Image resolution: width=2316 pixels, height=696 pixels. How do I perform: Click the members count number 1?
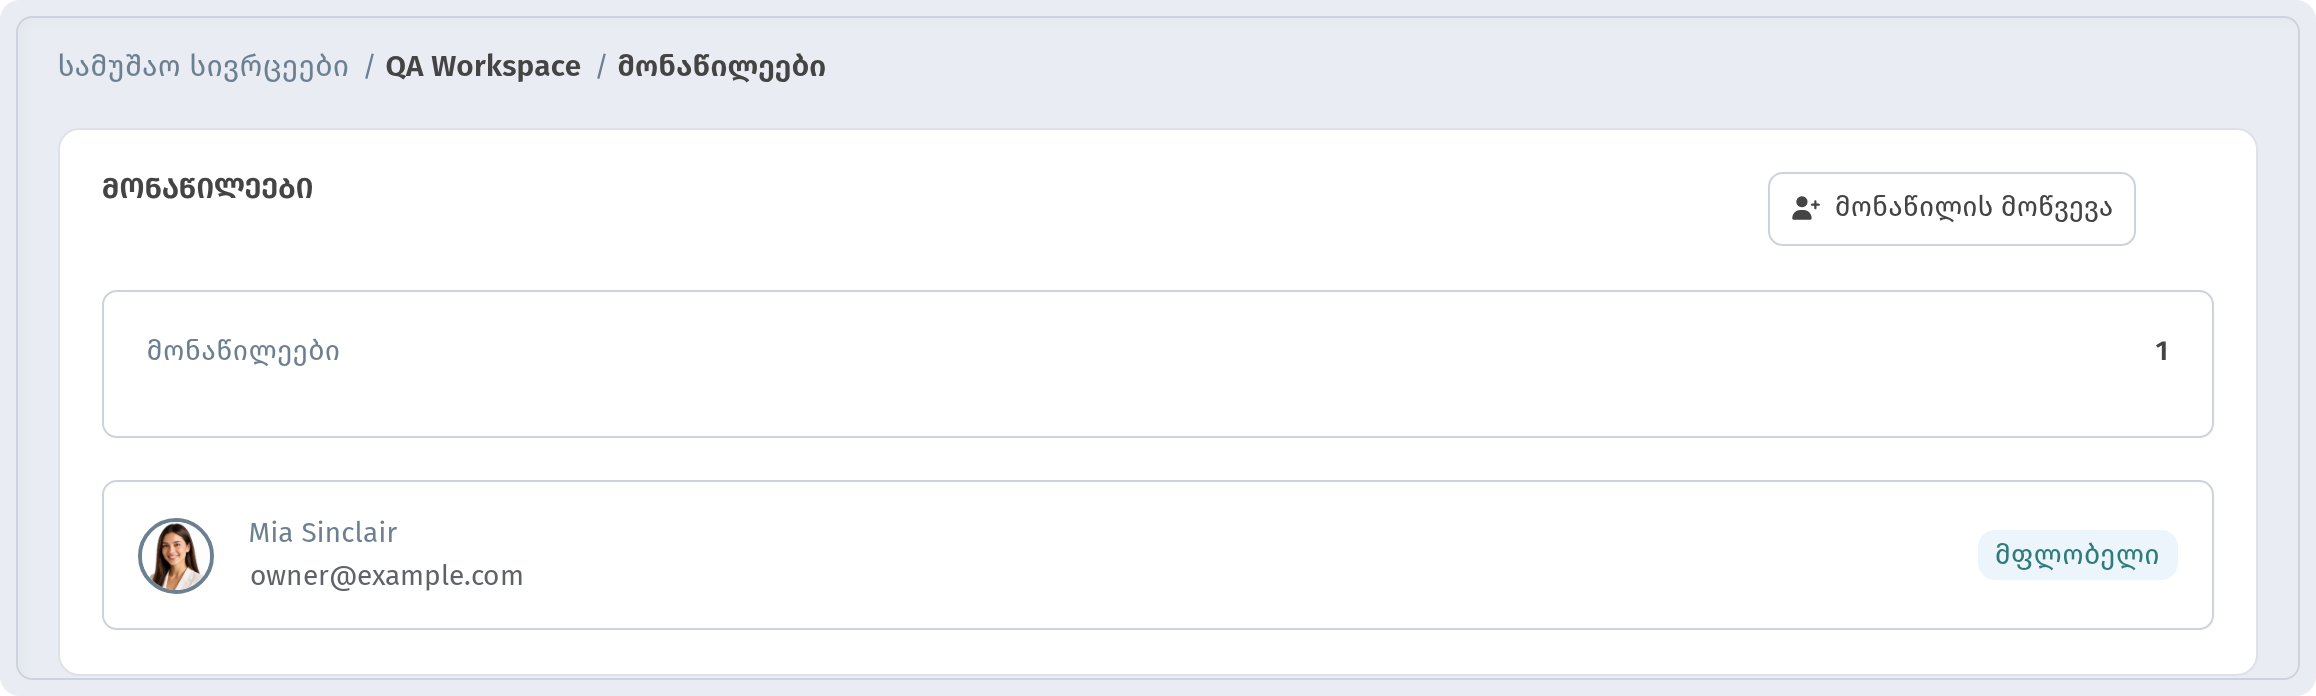pyautogui.click(x=2161, y=351)
